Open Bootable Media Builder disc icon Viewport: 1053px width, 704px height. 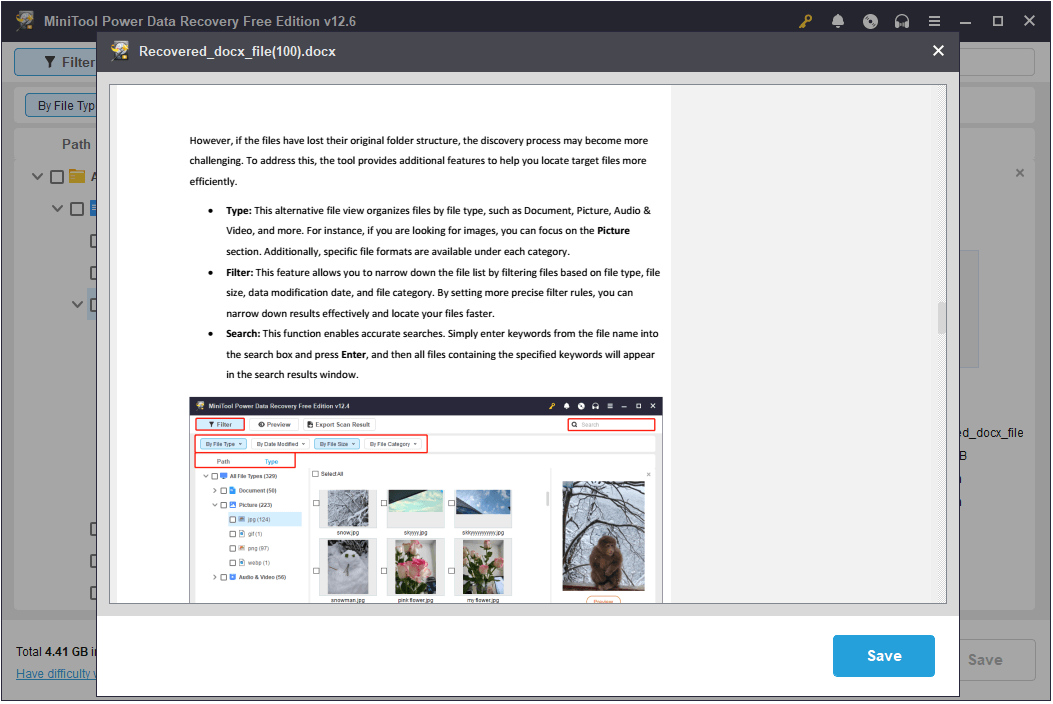click(x=870, y=20)
